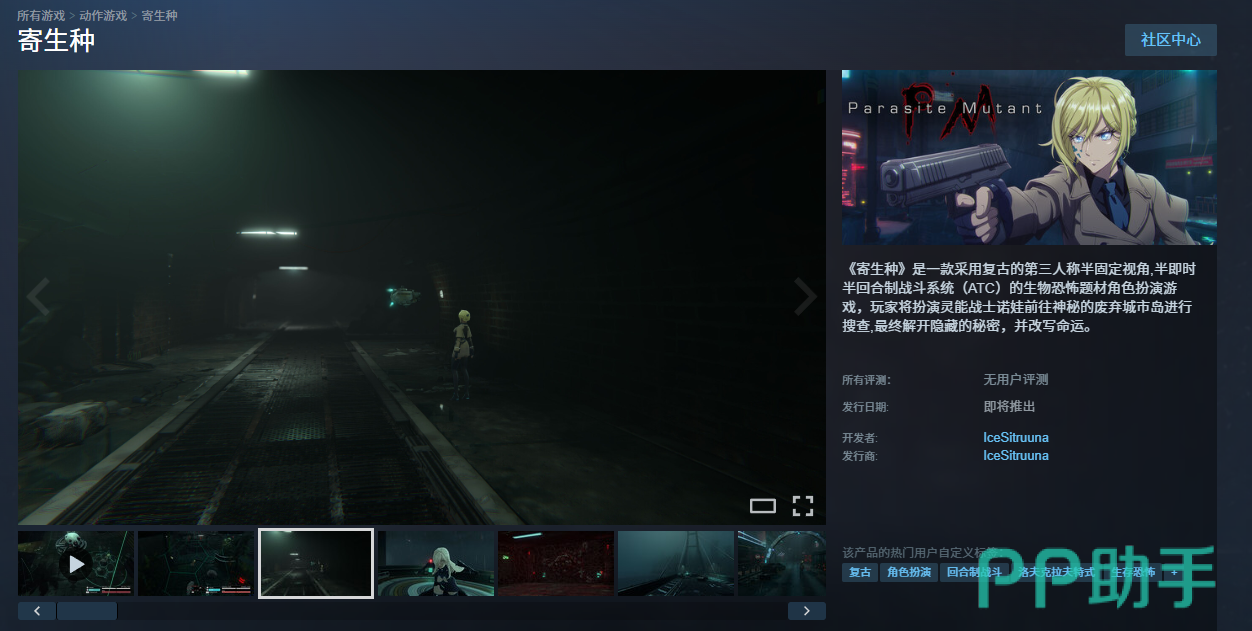This screenshot has width=1252, height=631.
Task: Click the plus icon to add a tag
Action: coord(1174,573)
